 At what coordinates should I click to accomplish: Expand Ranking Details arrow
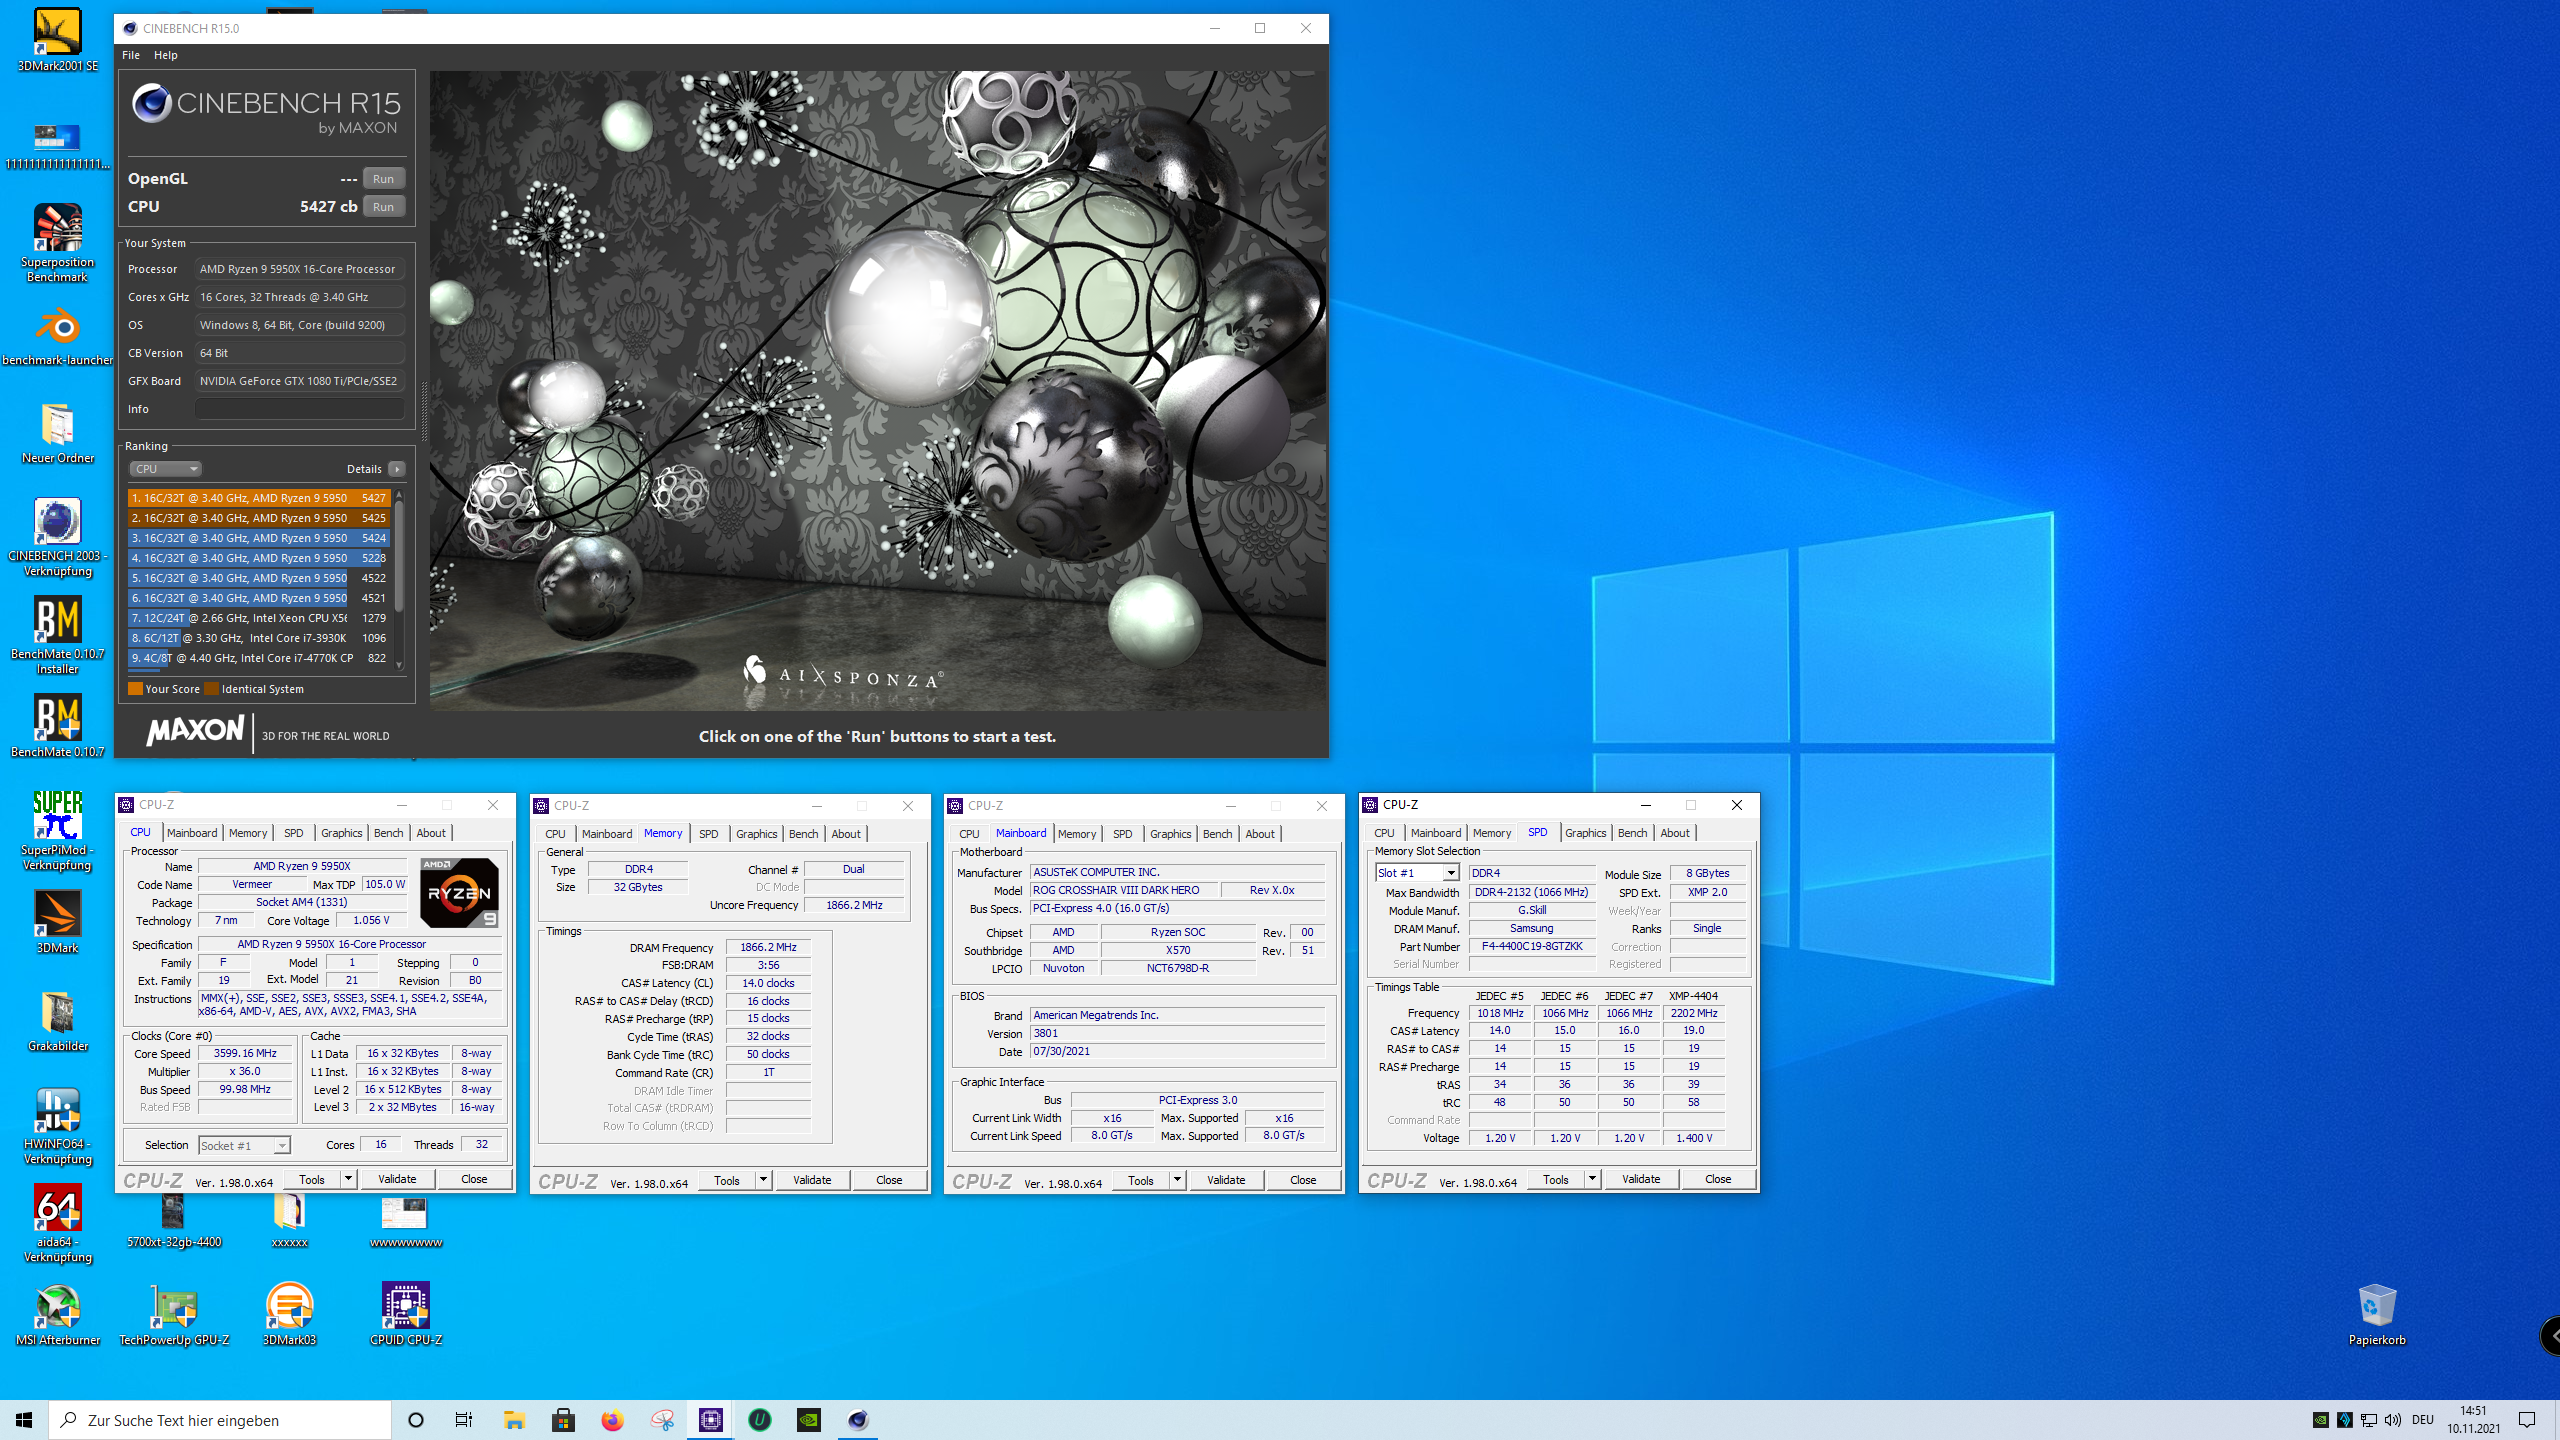[397, 469]
